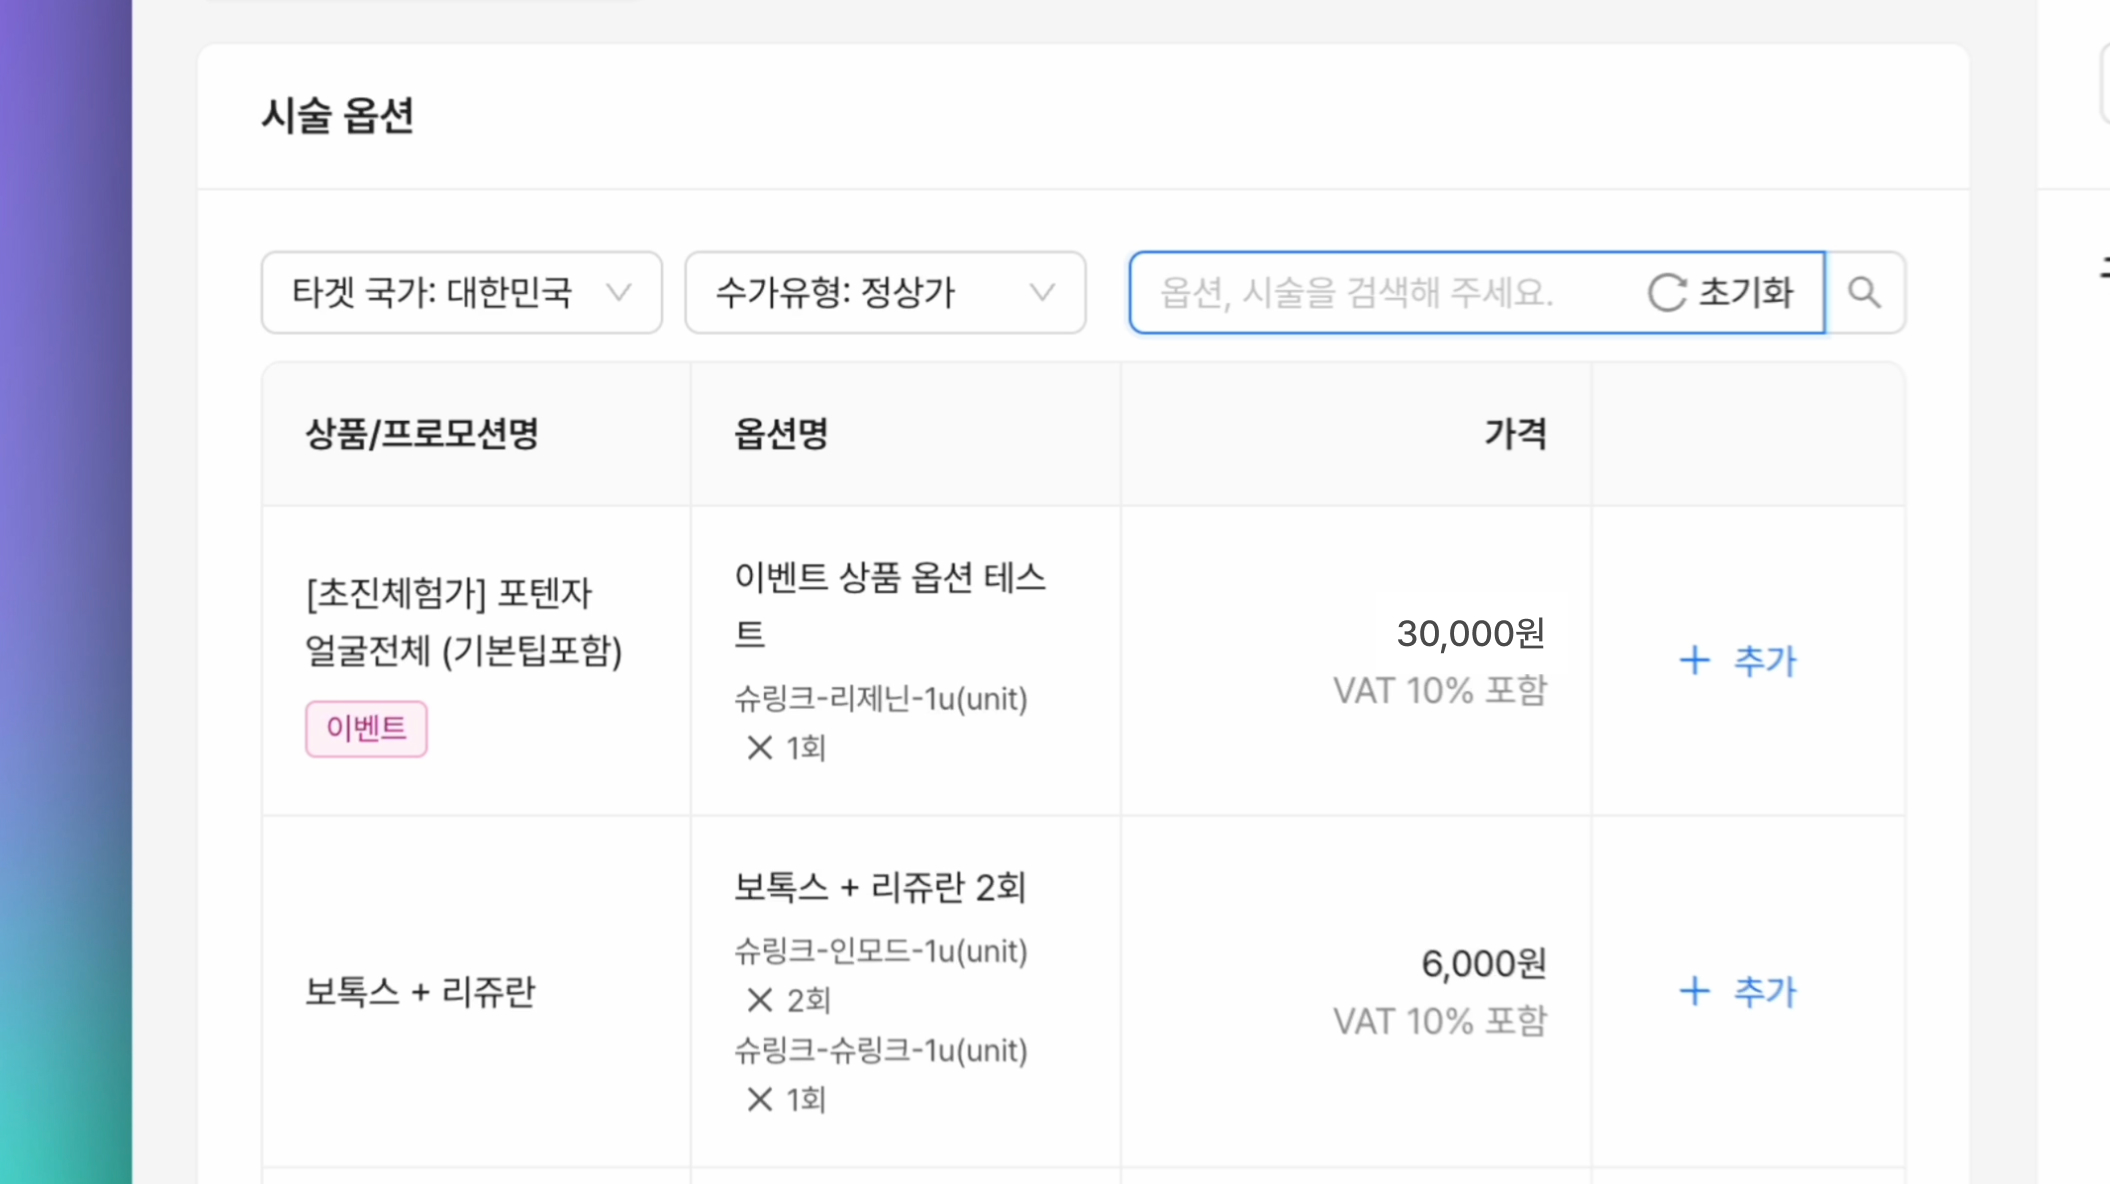Screen dimensions: 2110x1184
Task: Select the [초진체험가] 포텐자 얼굴전체 product name
Action: click(x=463, y=621)
